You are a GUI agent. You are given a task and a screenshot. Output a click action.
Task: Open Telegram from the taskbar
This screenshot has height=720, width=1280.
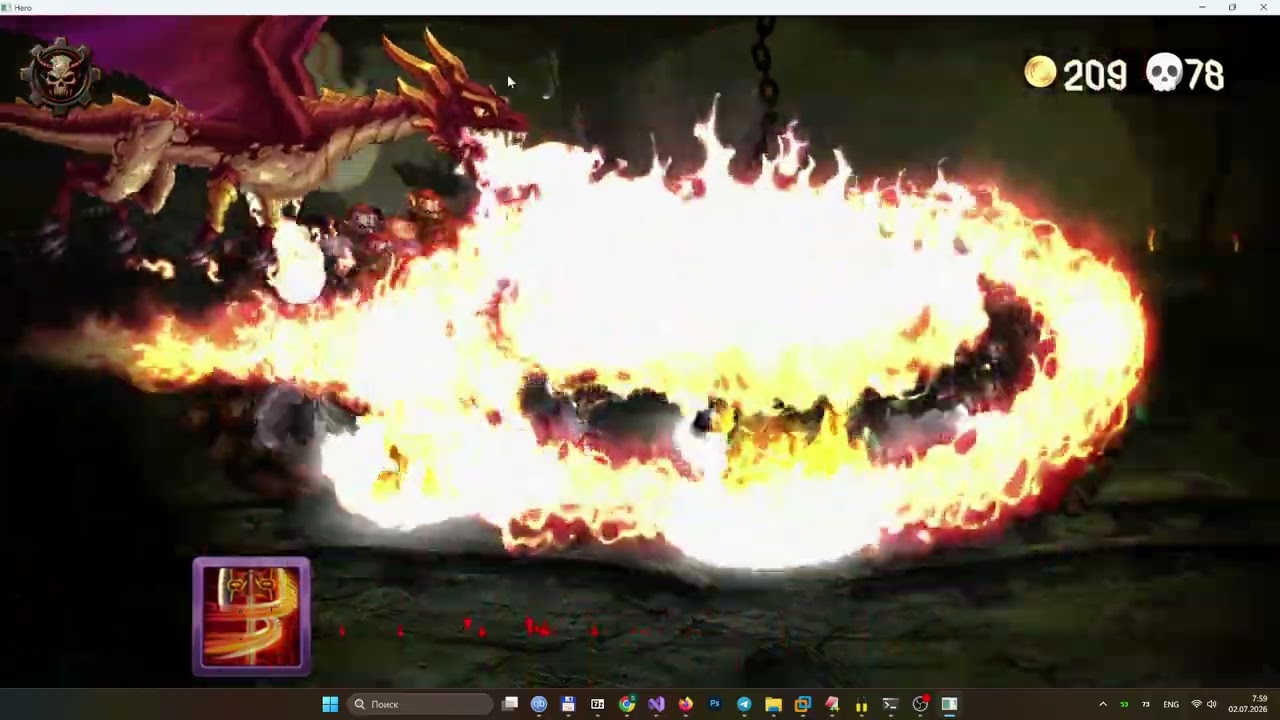coord(744,704)
